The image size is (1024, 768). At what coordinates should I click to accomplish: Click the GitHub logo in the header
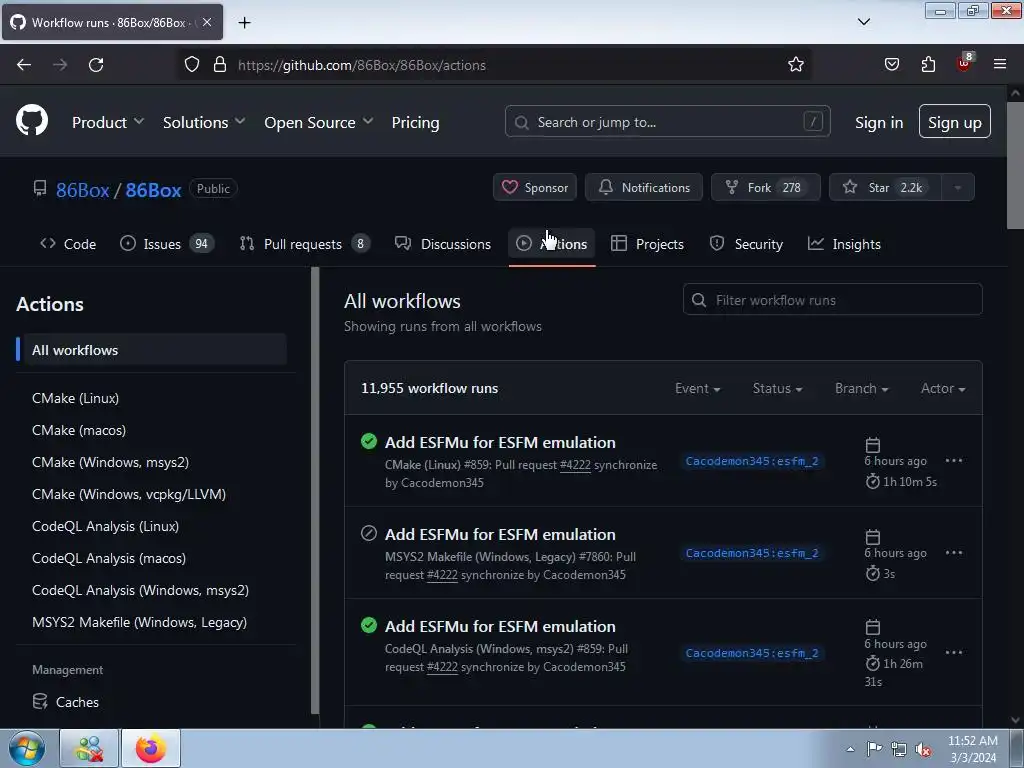click(32, 121)
